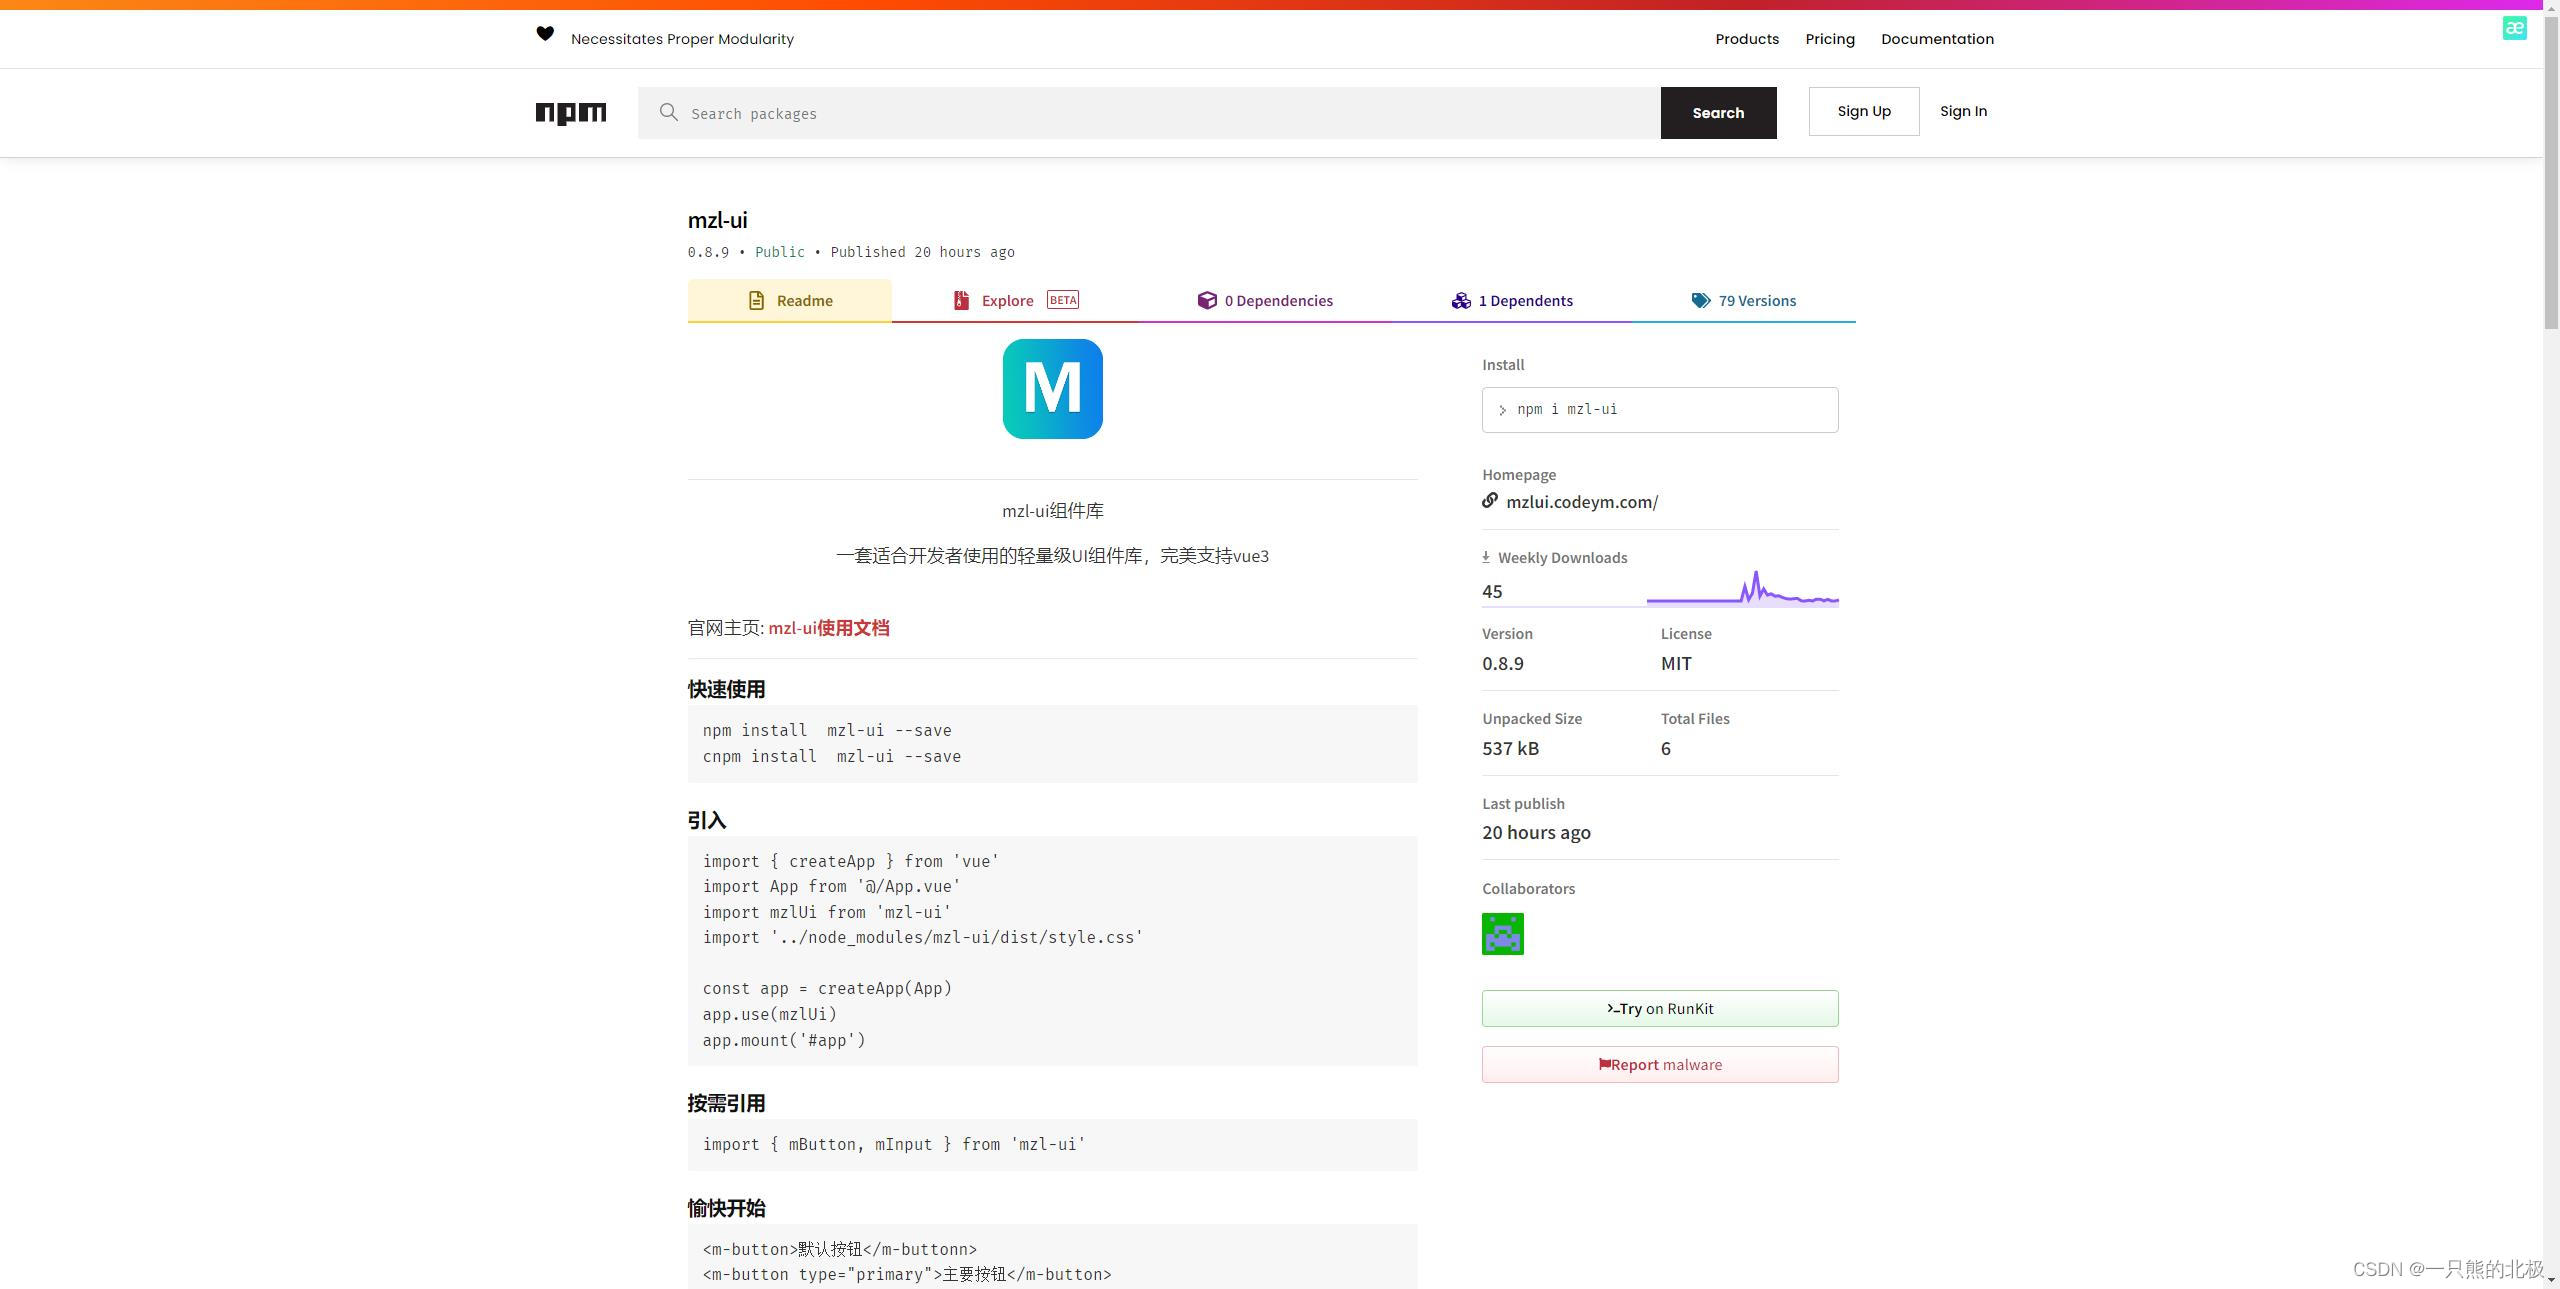The height and width of the screenshot is (1289, 2560).
Task: Click the download icon beside Weekly Downloads
Action: pyautogui.click(x=1486, y=556)
